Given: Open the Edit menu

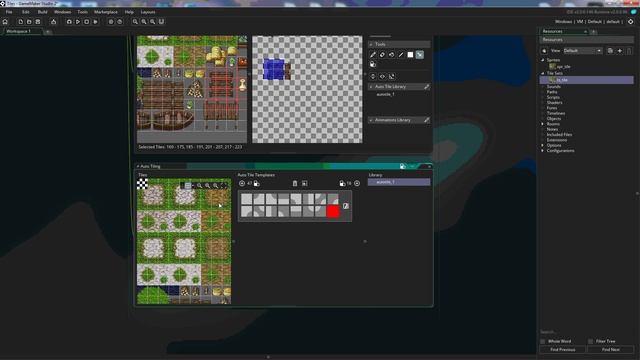Looking at the screenshot, I should click(x=26, y=12).
